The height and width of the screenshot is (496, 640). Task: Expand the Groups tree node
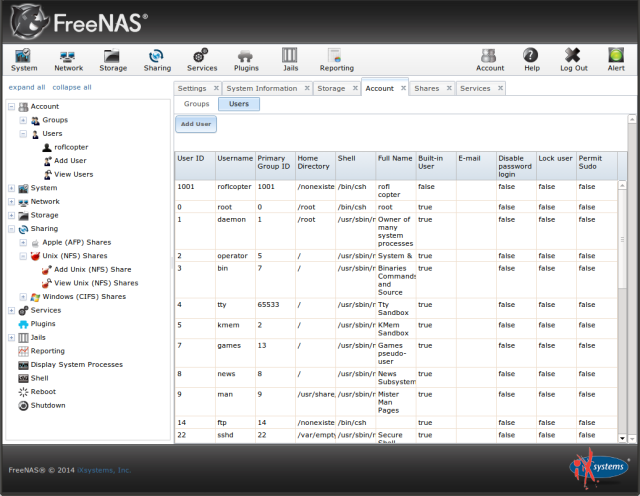pos(23,120)
